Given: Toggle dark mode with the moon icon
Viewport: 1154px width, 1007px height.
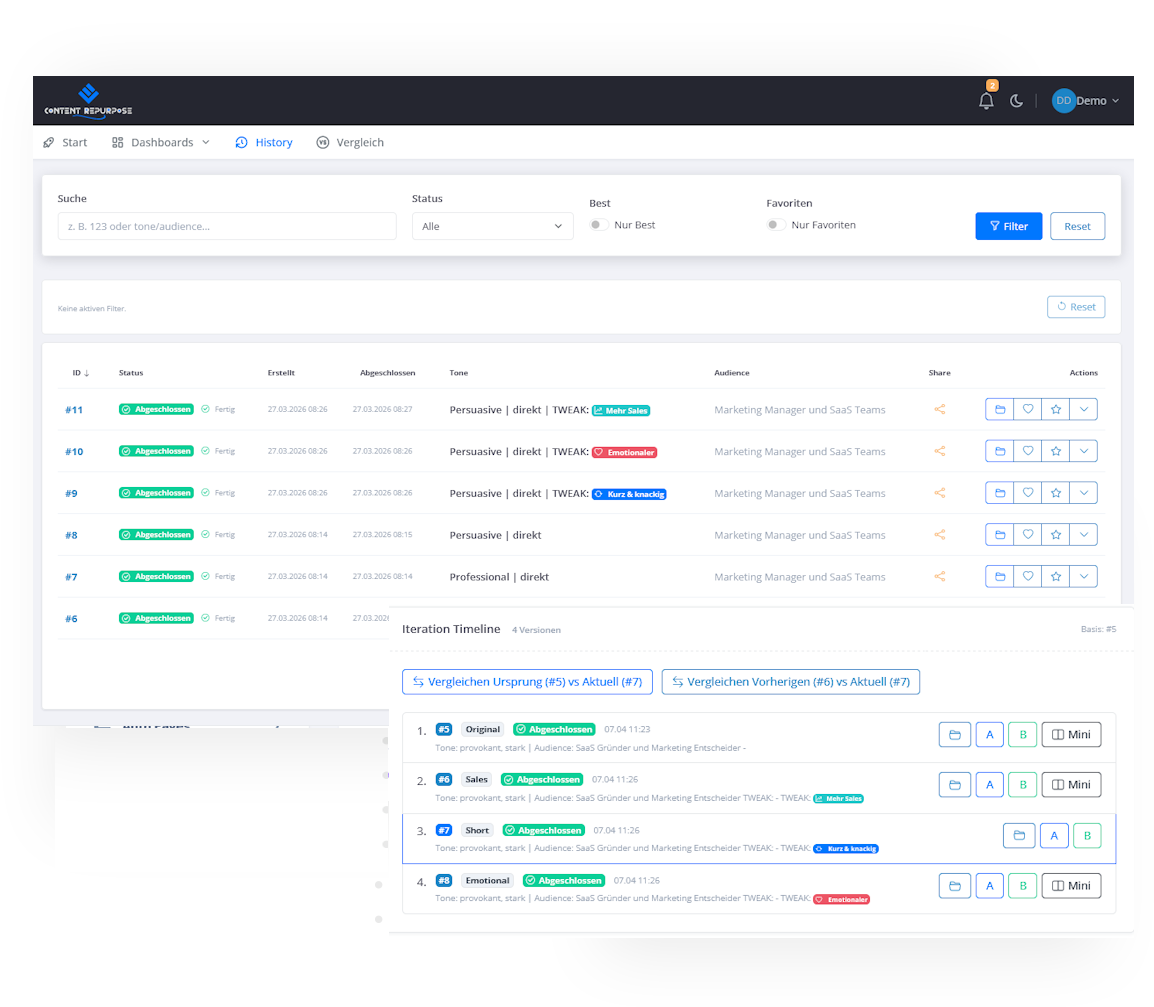Looking at the screenshot, I should click(x=1016, y=101).
